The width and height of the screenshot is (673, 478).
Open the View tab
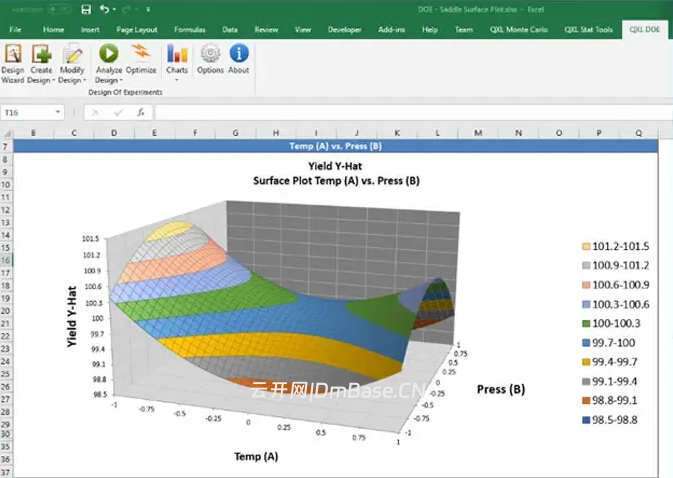coord(303,30)
